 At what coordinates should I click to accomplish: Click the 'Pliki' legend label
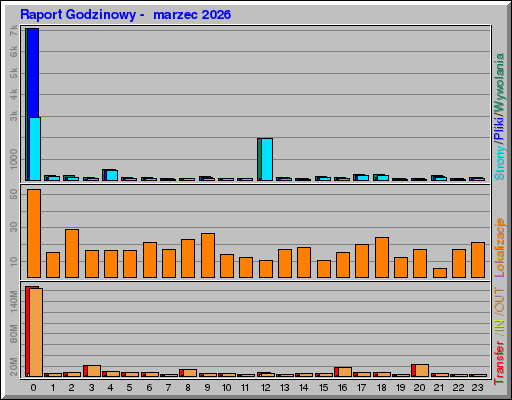(x=499, y=128)
